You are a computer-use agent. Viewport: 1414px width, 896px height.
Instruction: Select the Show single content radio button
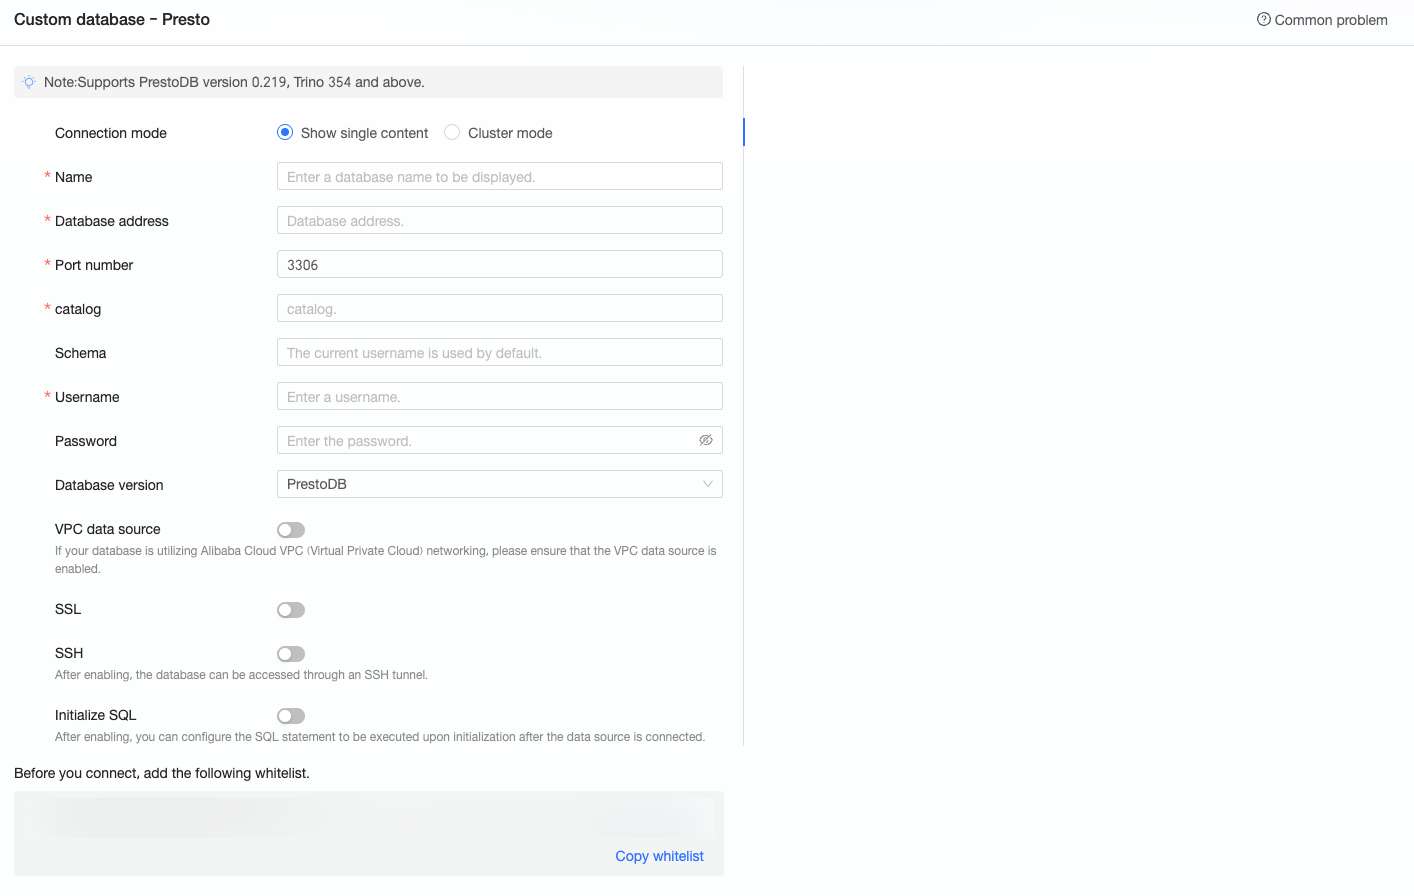coord(285,132)
